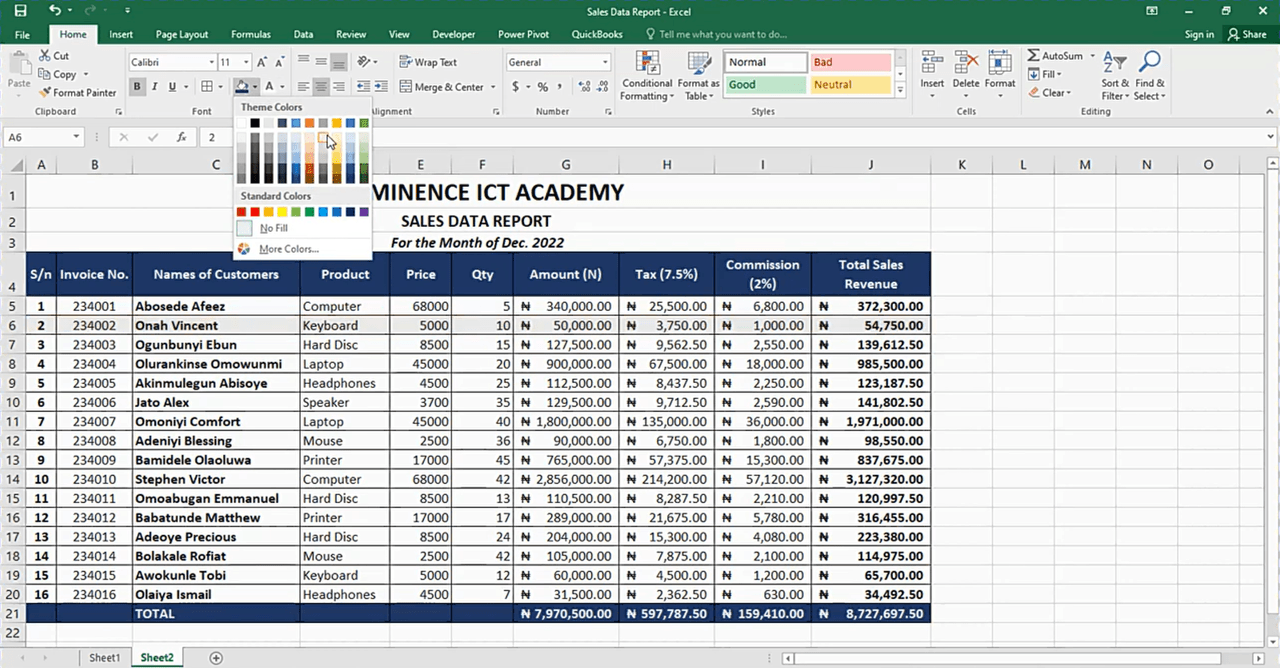1280x668 pixels.
Task: Toggle Italic formatting
Action: click(x=155, y=87)
